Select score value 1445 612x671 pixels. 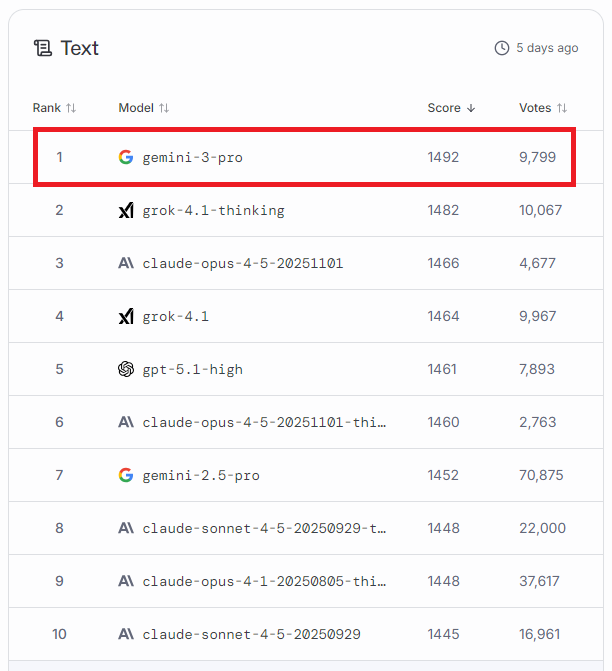(443, 634)
